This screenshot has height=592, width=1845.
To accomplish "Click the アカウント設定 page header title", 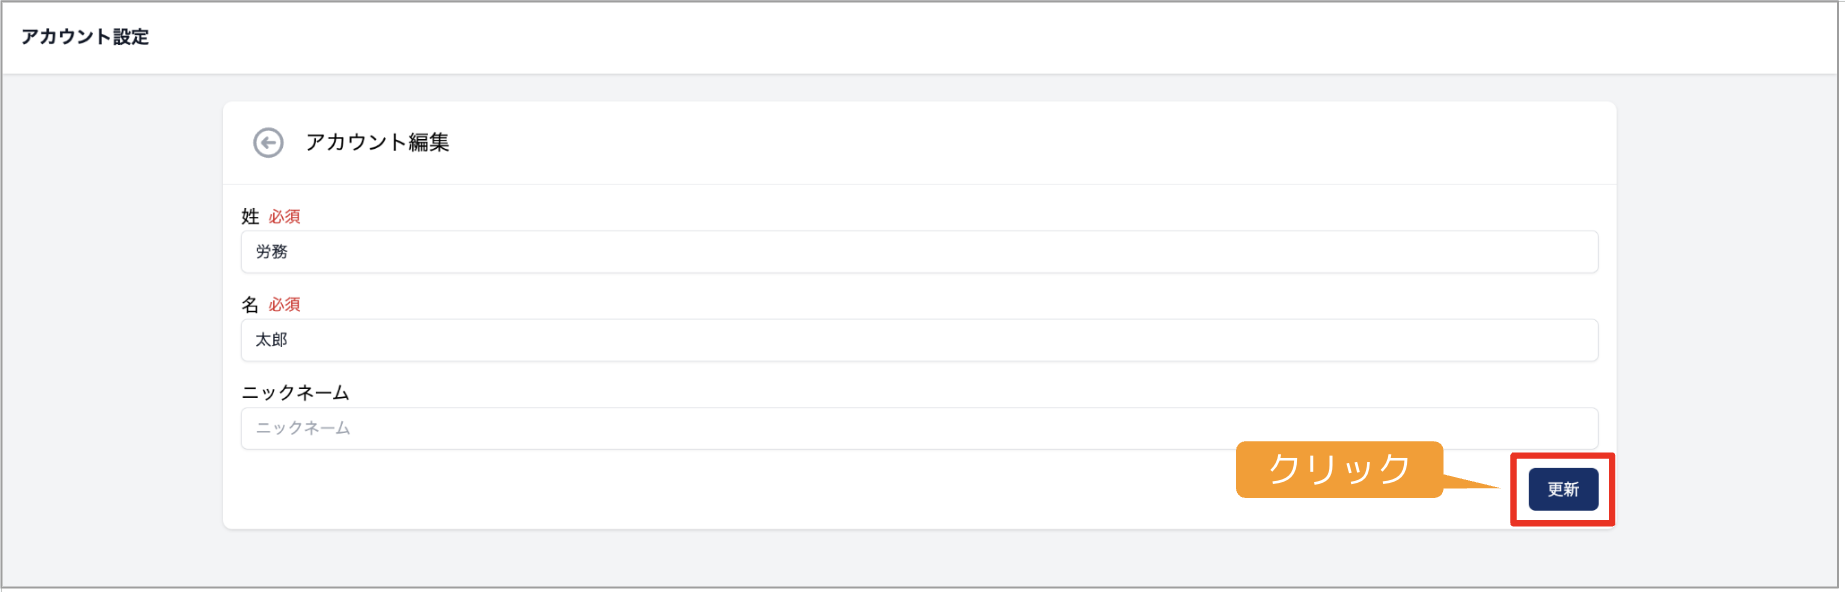I will click(85, 37).
